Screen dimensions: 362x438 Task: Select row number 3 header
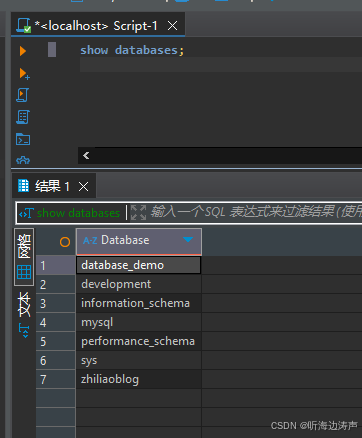(x=56, y=303)
